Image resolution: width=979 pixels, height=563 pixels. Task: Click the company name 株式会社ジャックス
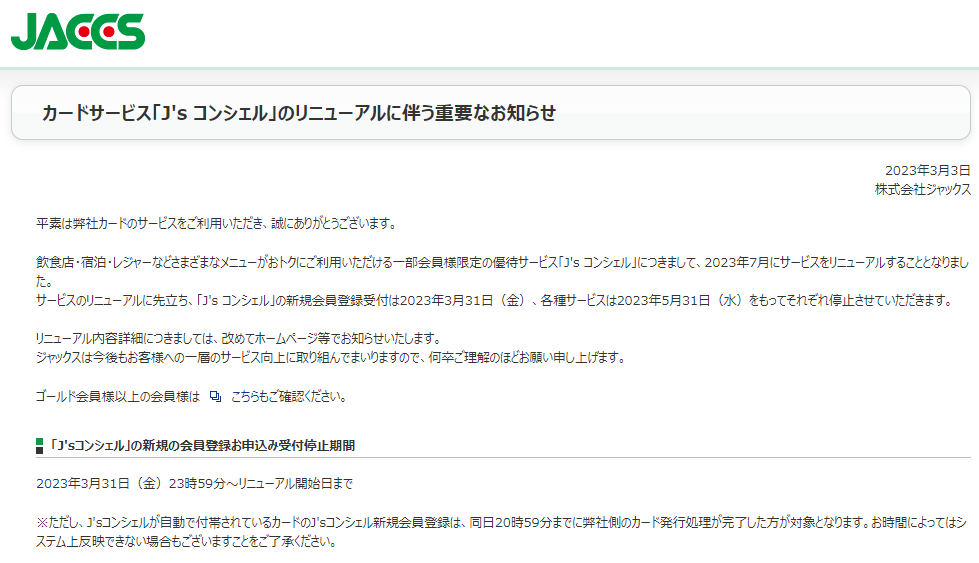(x=923, y=189)
